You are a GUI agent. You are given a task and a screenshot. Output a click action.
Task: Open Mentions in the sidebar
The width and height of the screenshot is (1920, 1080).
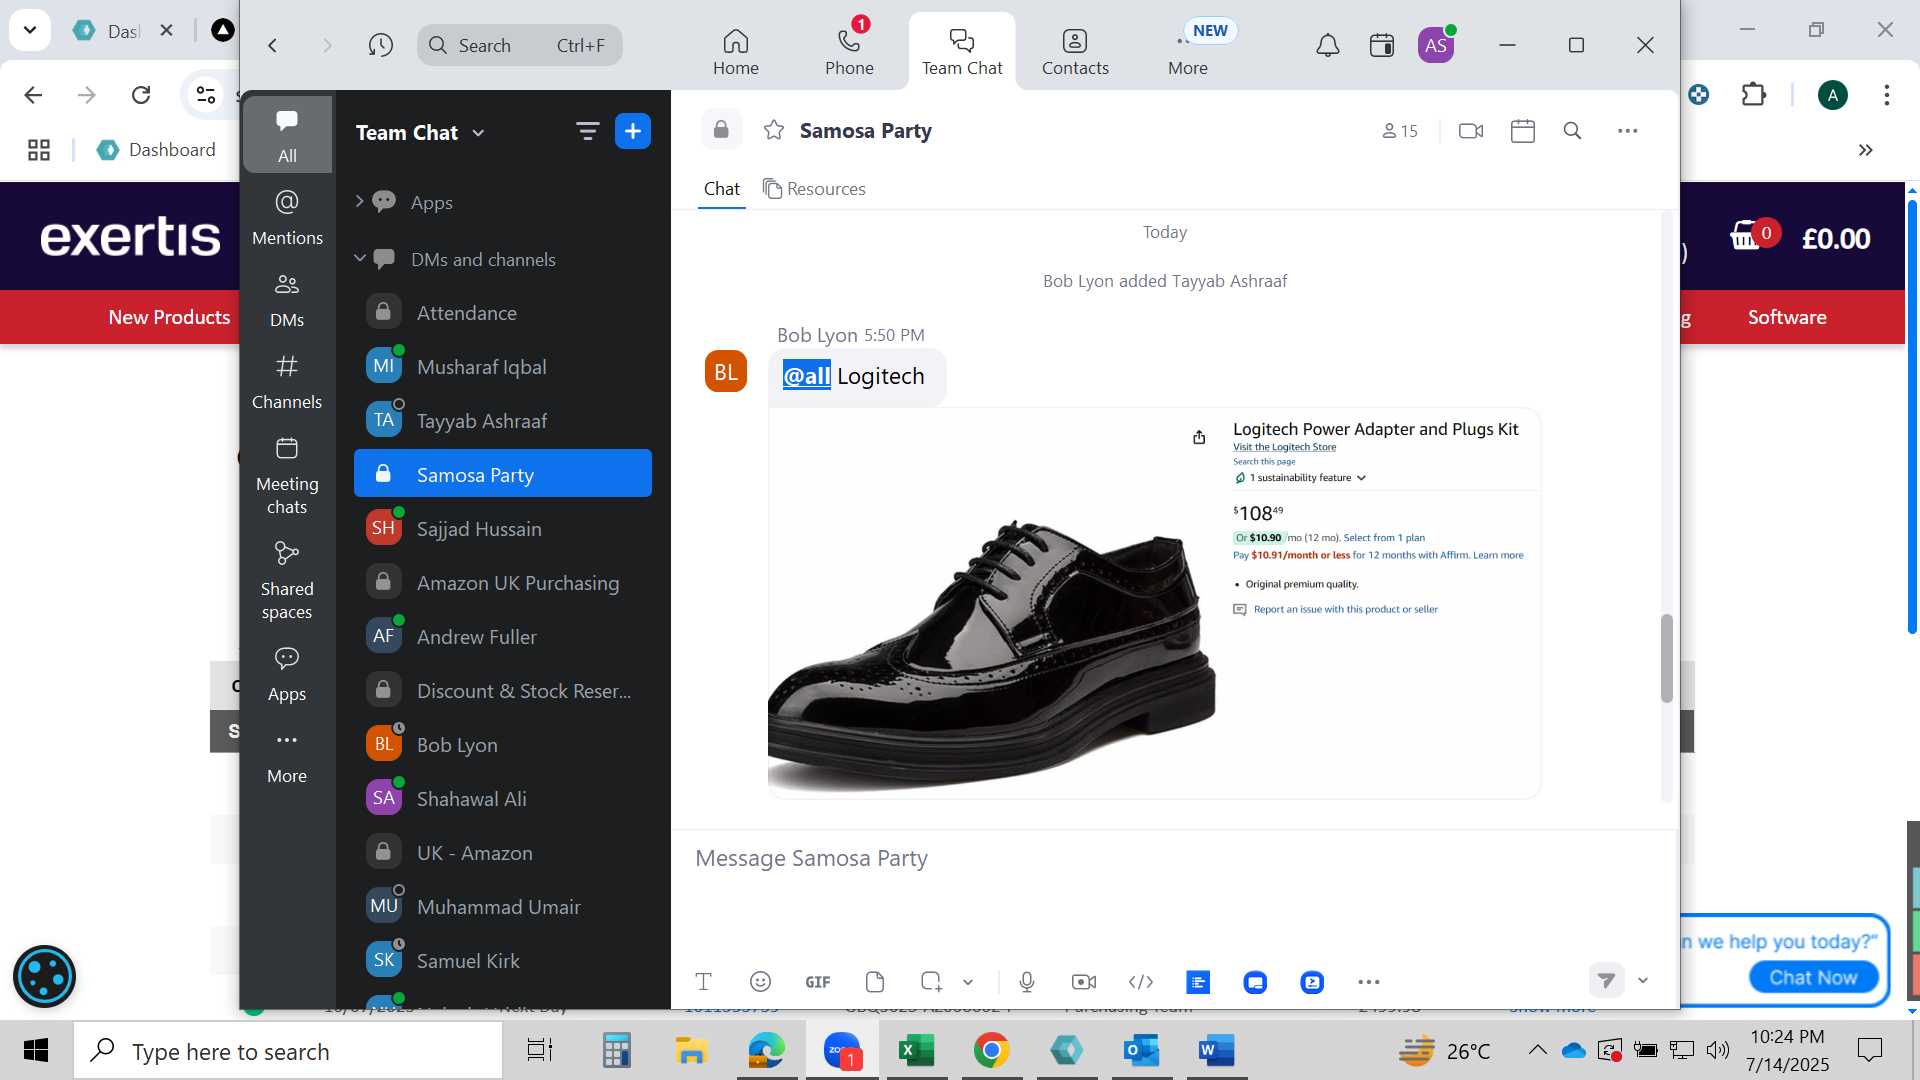287,217
